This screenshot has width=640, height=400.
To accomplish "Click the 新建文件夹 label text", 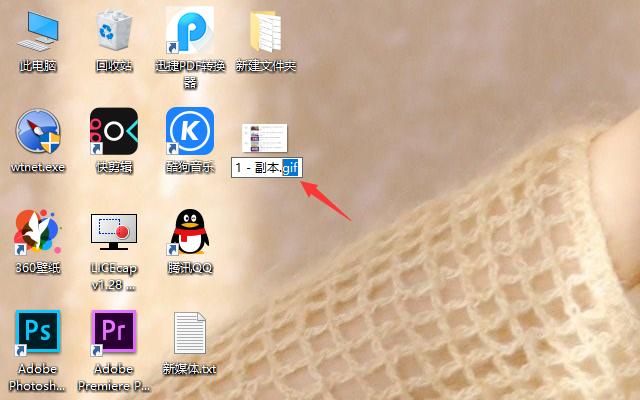I will click(266, 66).
